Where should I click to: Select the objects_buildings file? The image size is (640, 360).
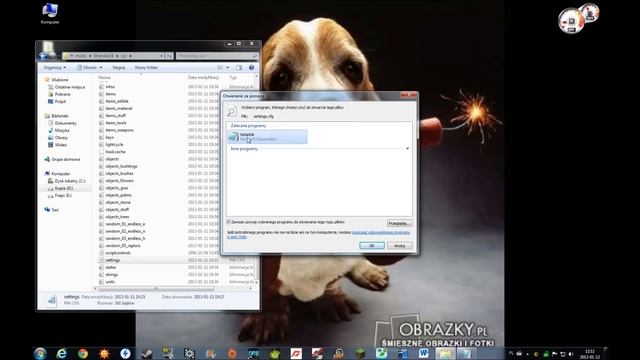121,166
